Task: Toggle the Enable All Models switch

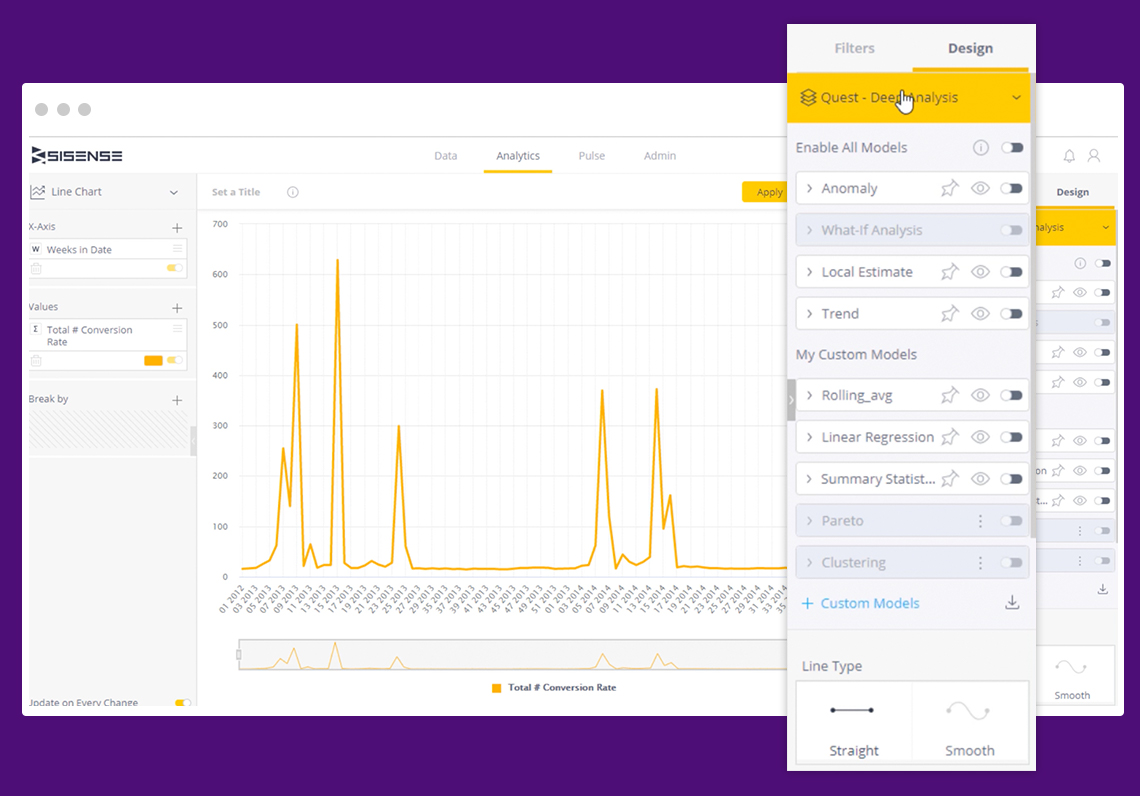Action: pos(1012,148)
